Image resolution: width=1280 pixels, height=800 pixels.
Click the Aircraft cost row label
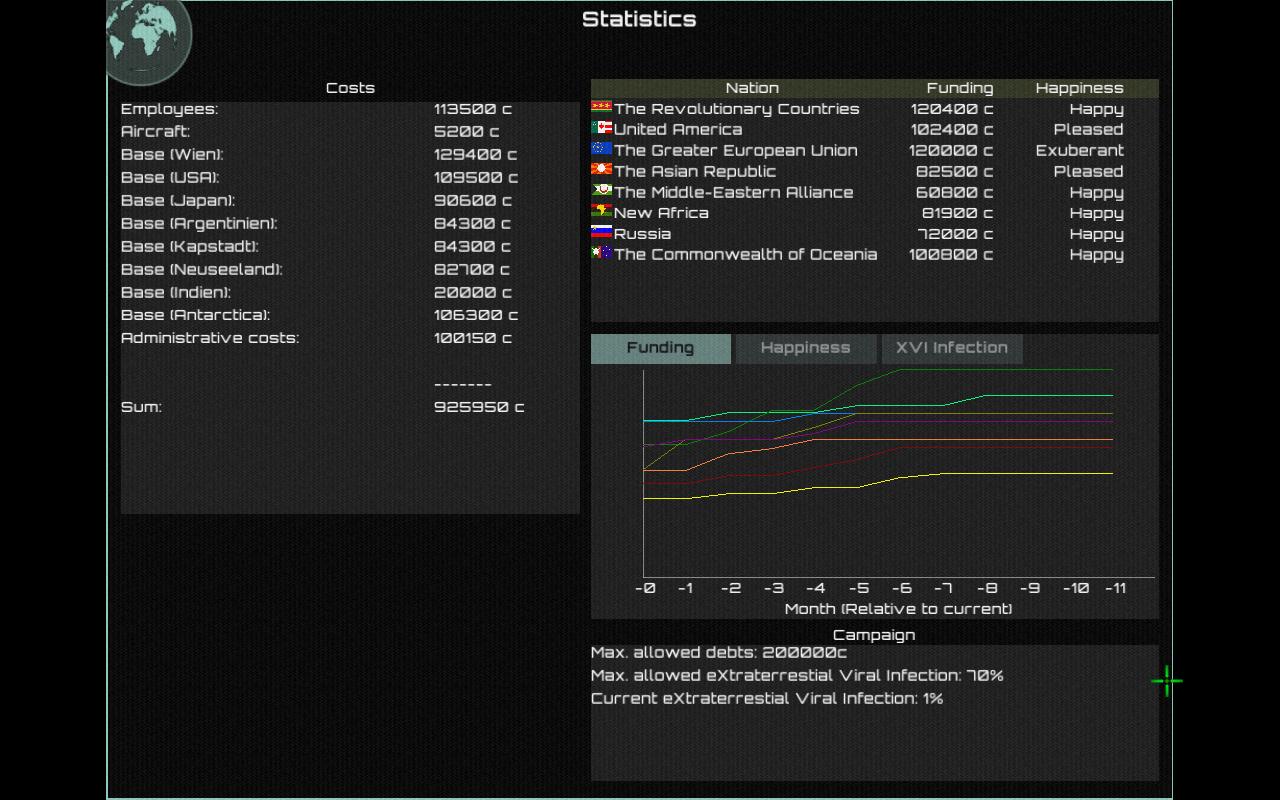pos(155,132)
